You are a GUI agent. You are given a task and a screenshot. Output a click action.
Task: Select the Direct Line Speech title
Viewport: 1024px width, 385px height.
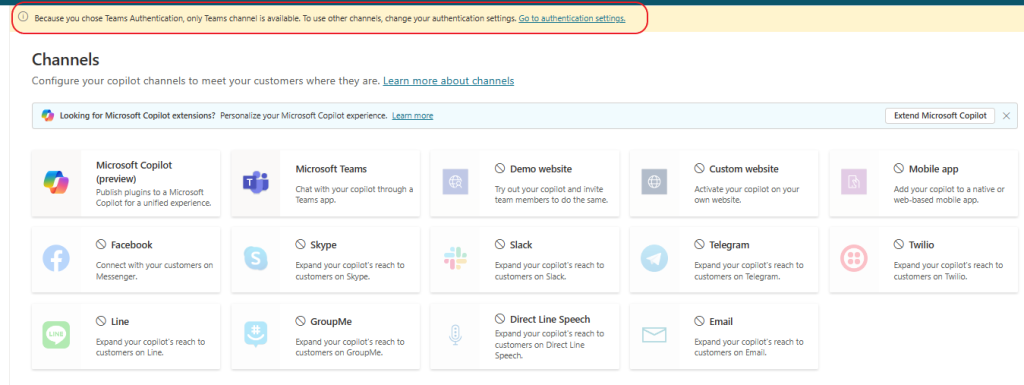pyautogui.click(x=550, y=320)
